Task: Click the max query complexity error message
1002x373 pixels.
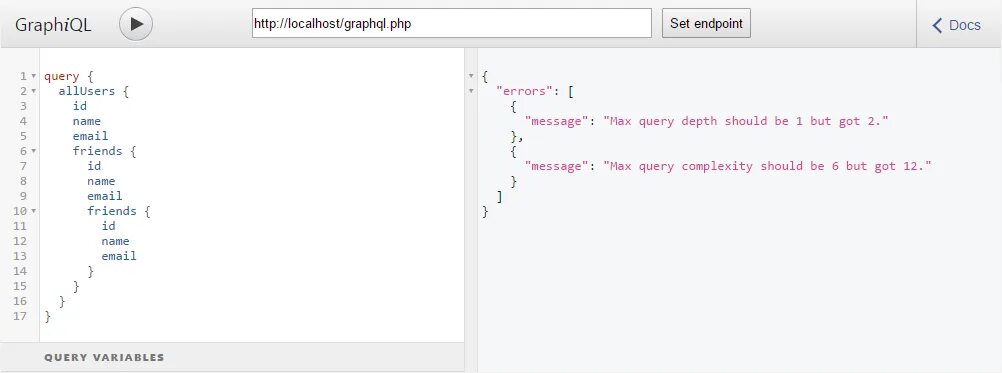Action: click(x=767, y=166)
